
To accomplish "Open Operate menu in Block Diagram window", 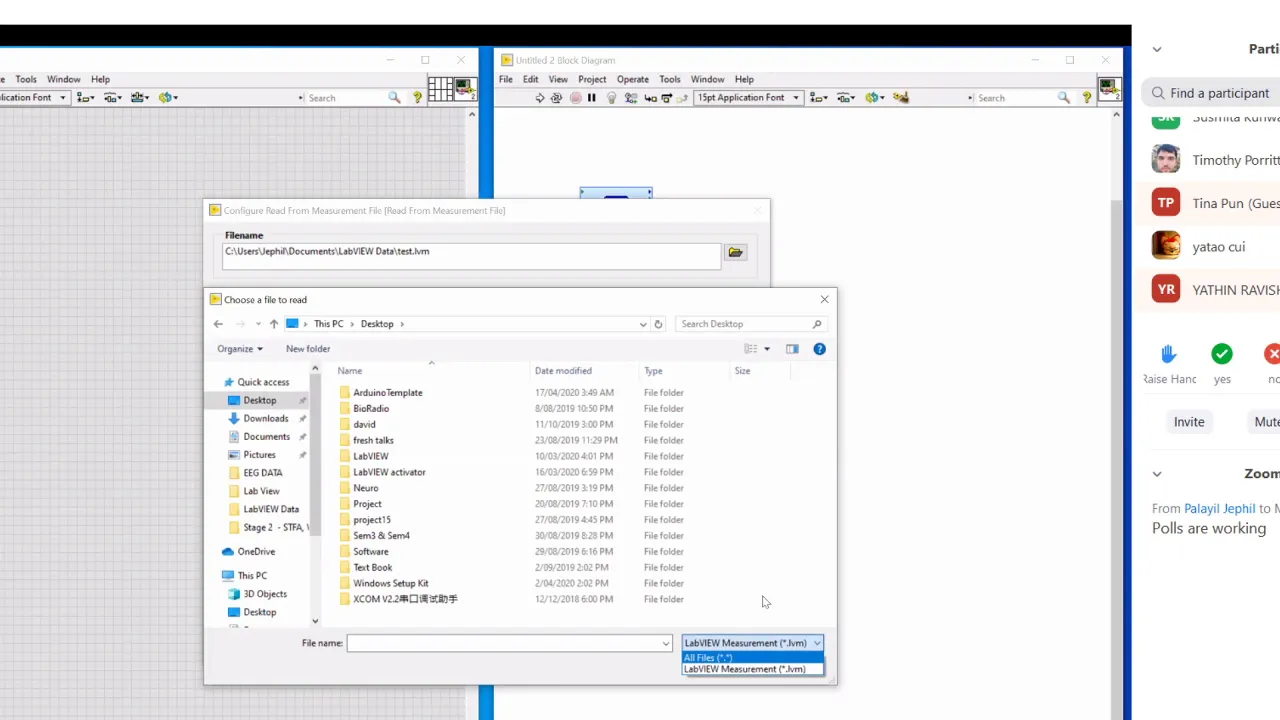I will [x=633, y=79].
